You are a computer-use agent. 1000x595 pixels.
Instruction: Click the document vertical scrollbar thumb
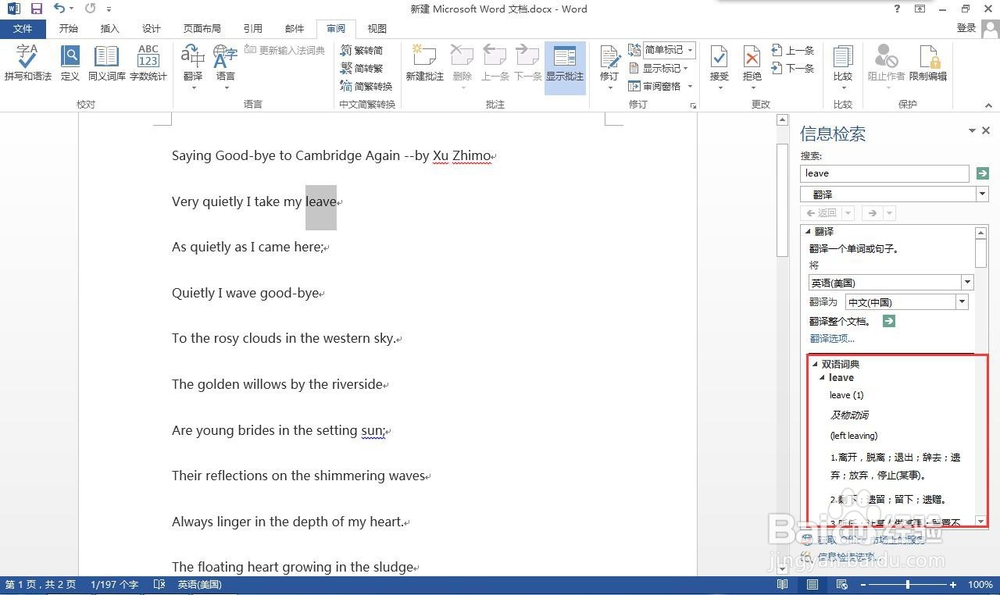click(x=783, y=200)
